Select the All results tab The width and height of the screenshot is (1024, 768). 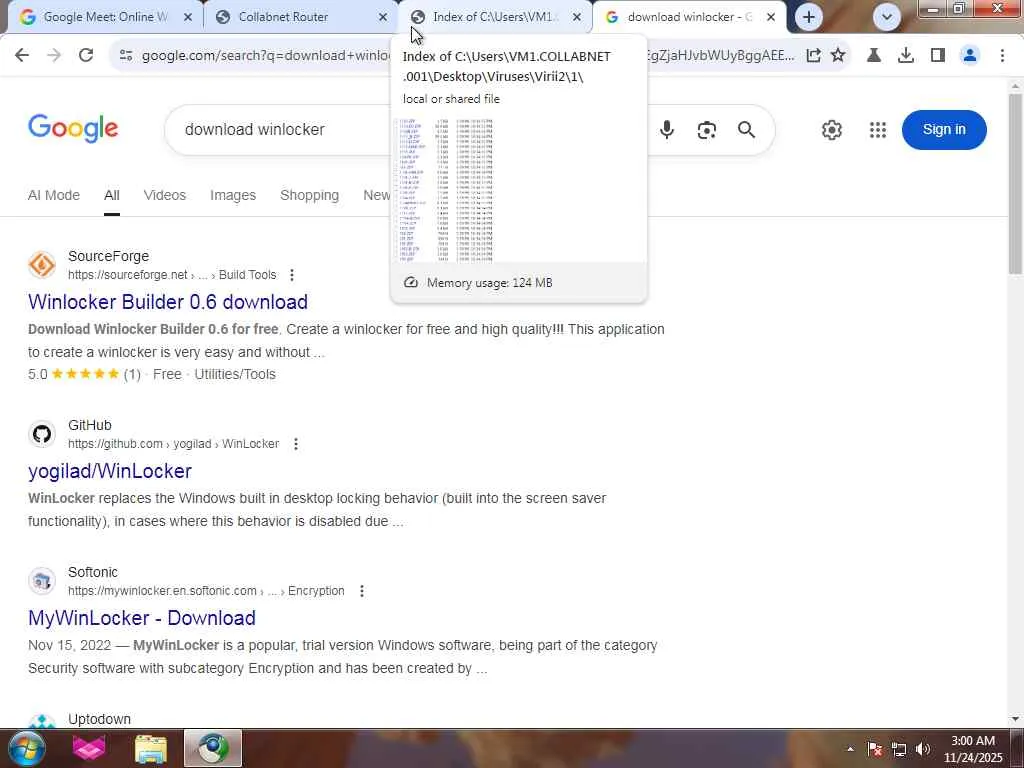(112, 195)
